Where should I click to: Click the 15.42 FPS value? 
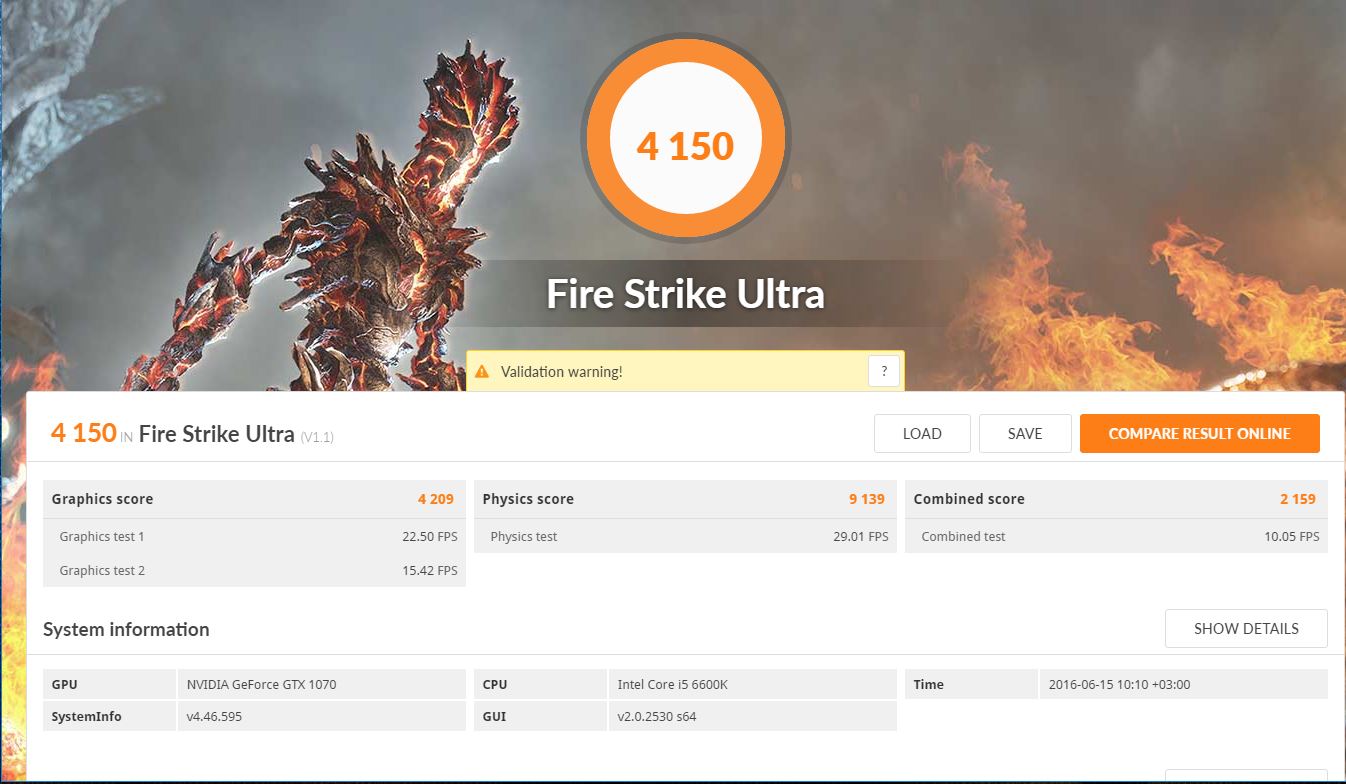pos(430,571)
